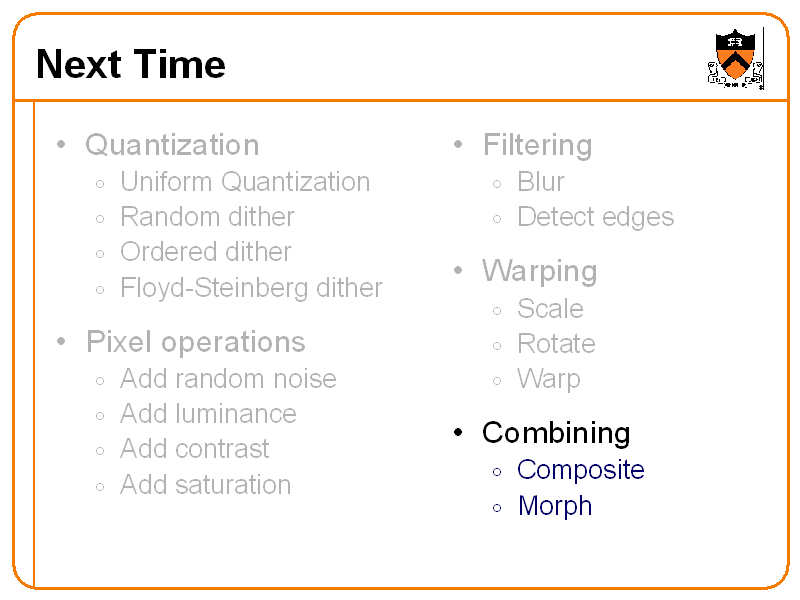This screenshot has width=800, height=600.
Task: Click the Add saturation item
Action: [x=206, y=485]
